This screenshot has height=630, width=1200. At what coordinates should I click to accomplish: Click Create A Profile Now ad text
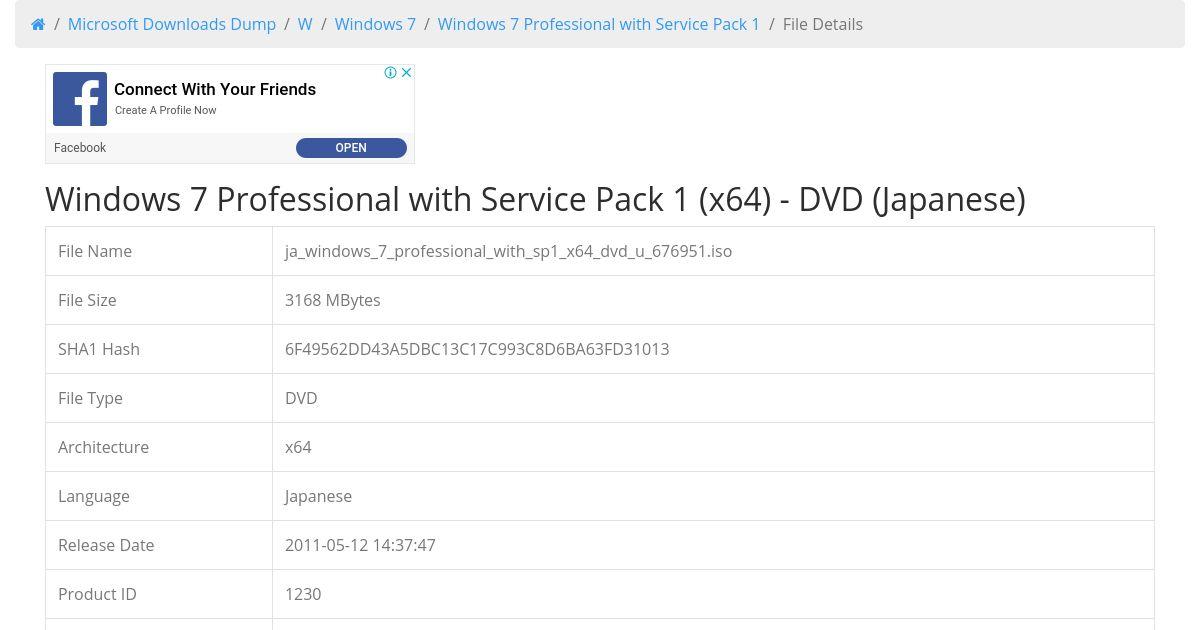click(x=166, y=110)
